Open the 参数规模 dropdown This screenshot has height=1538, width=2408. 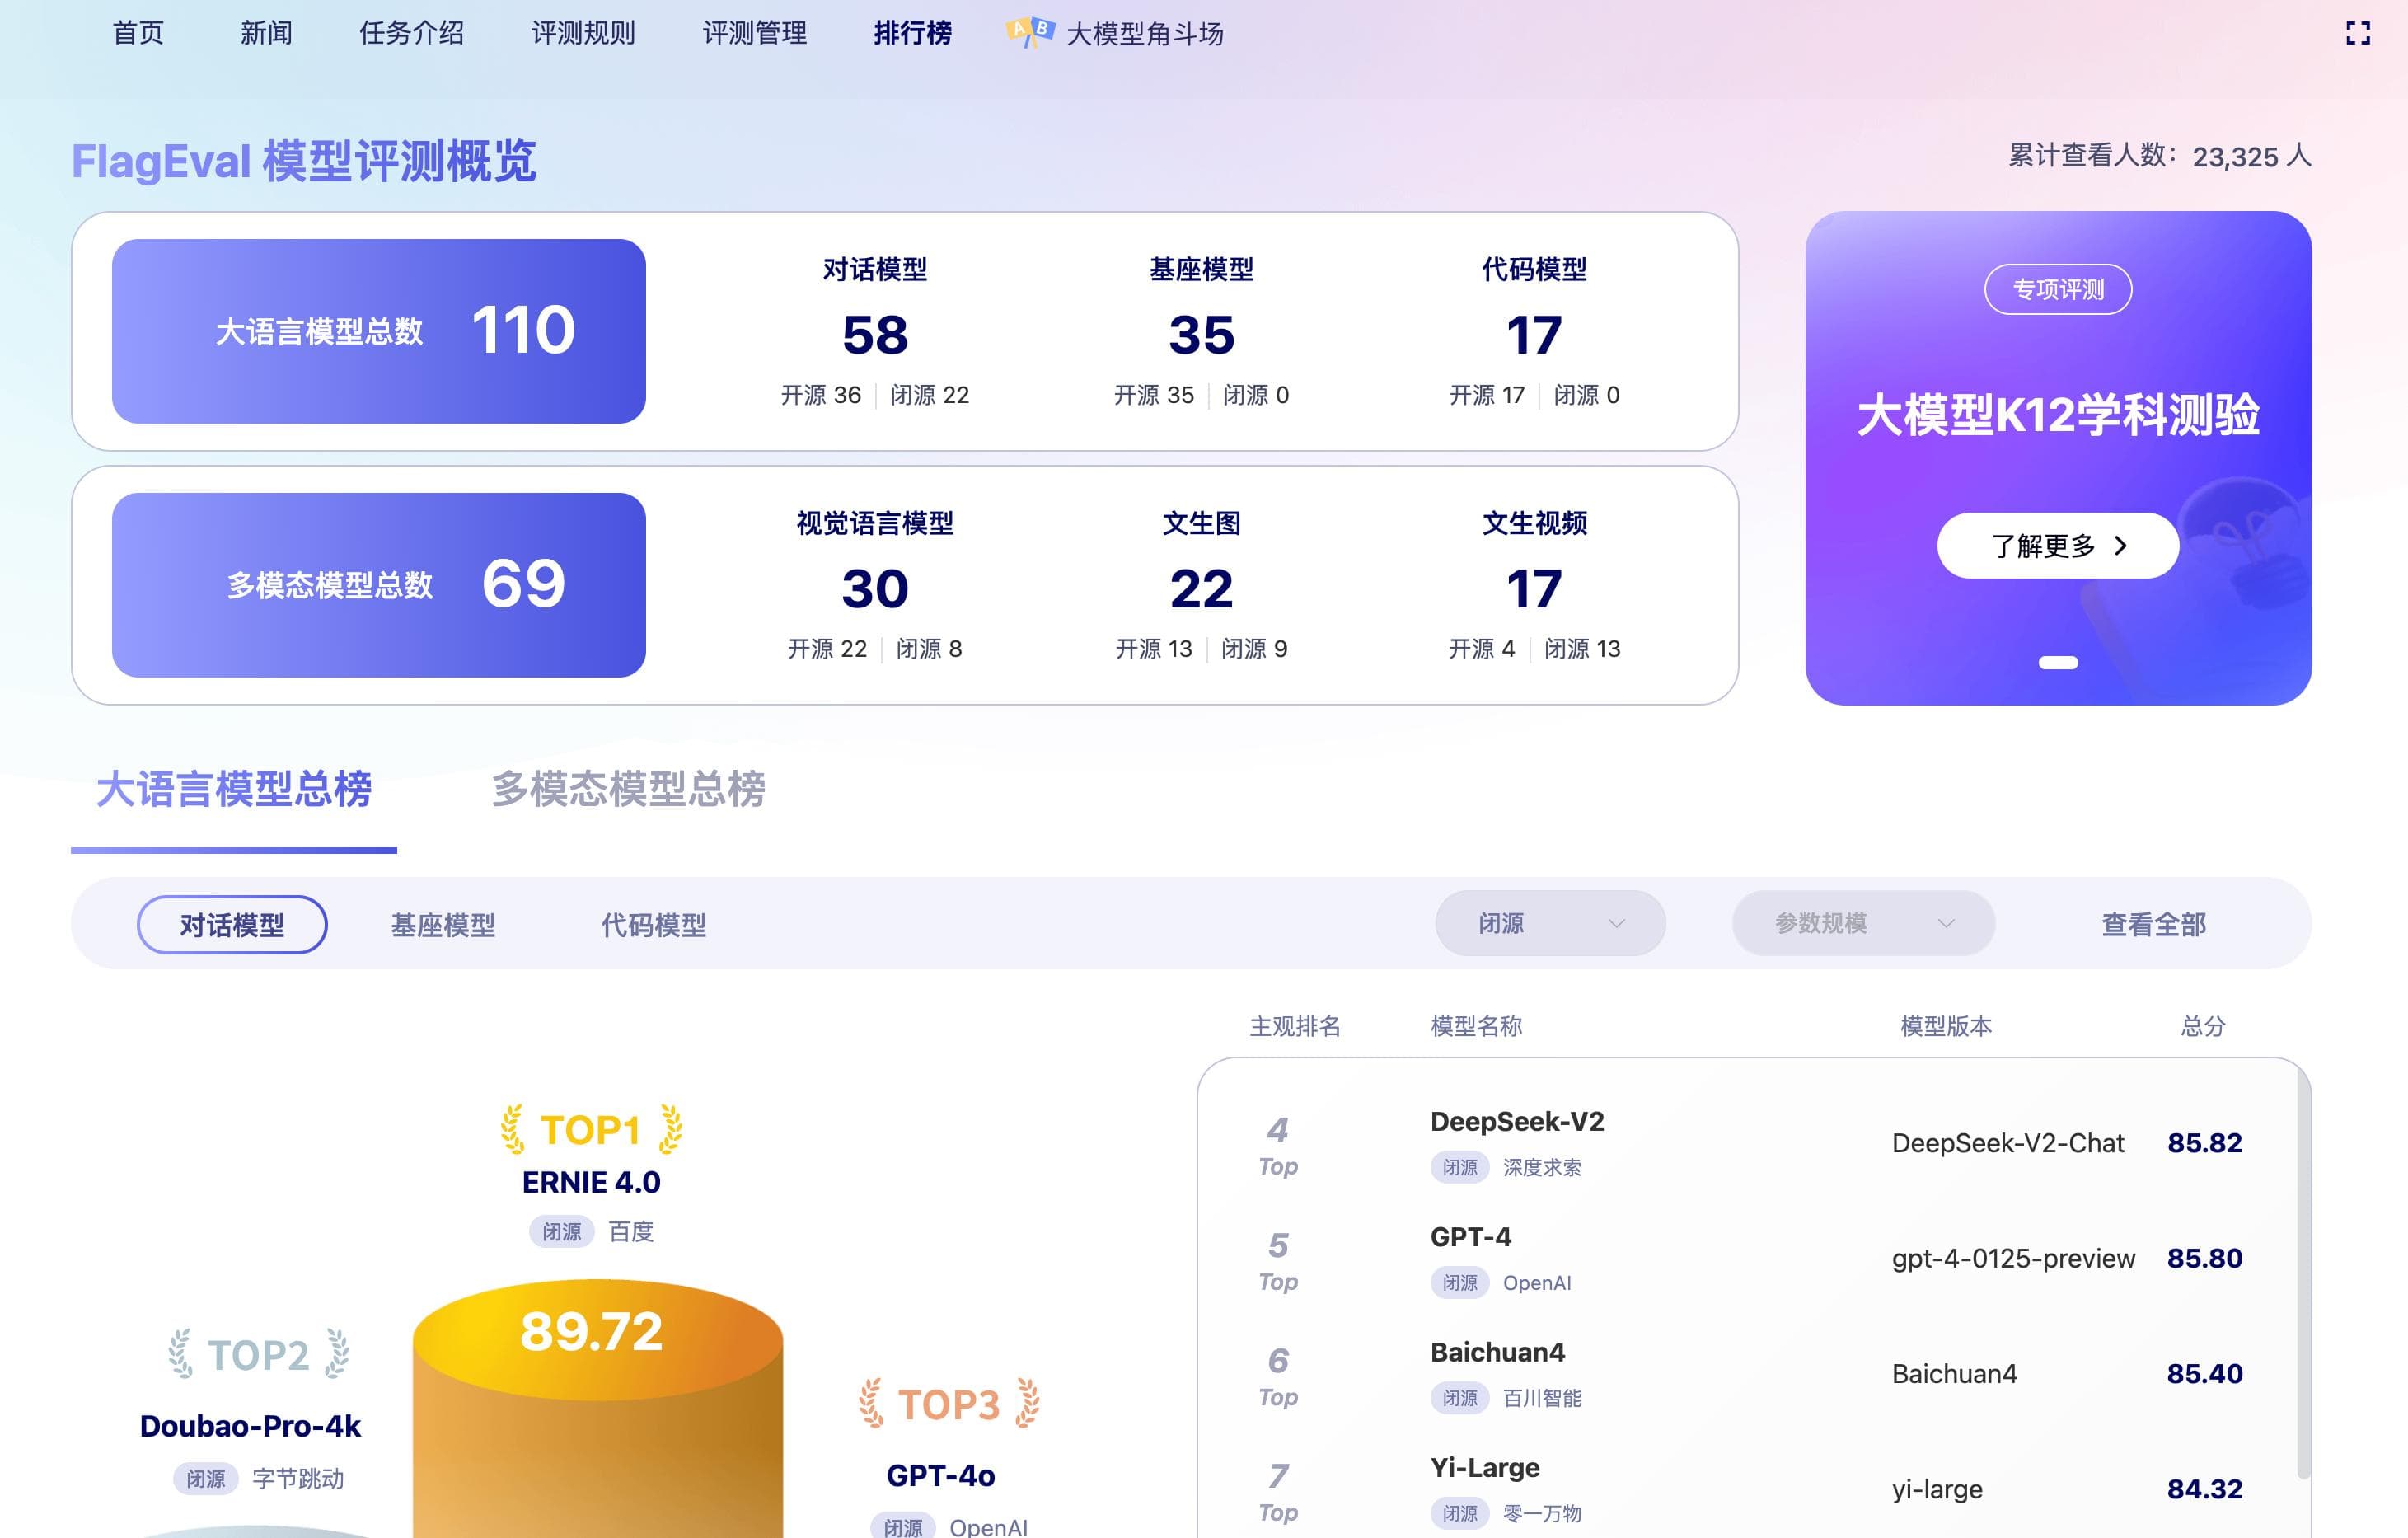coord(1863,923)
